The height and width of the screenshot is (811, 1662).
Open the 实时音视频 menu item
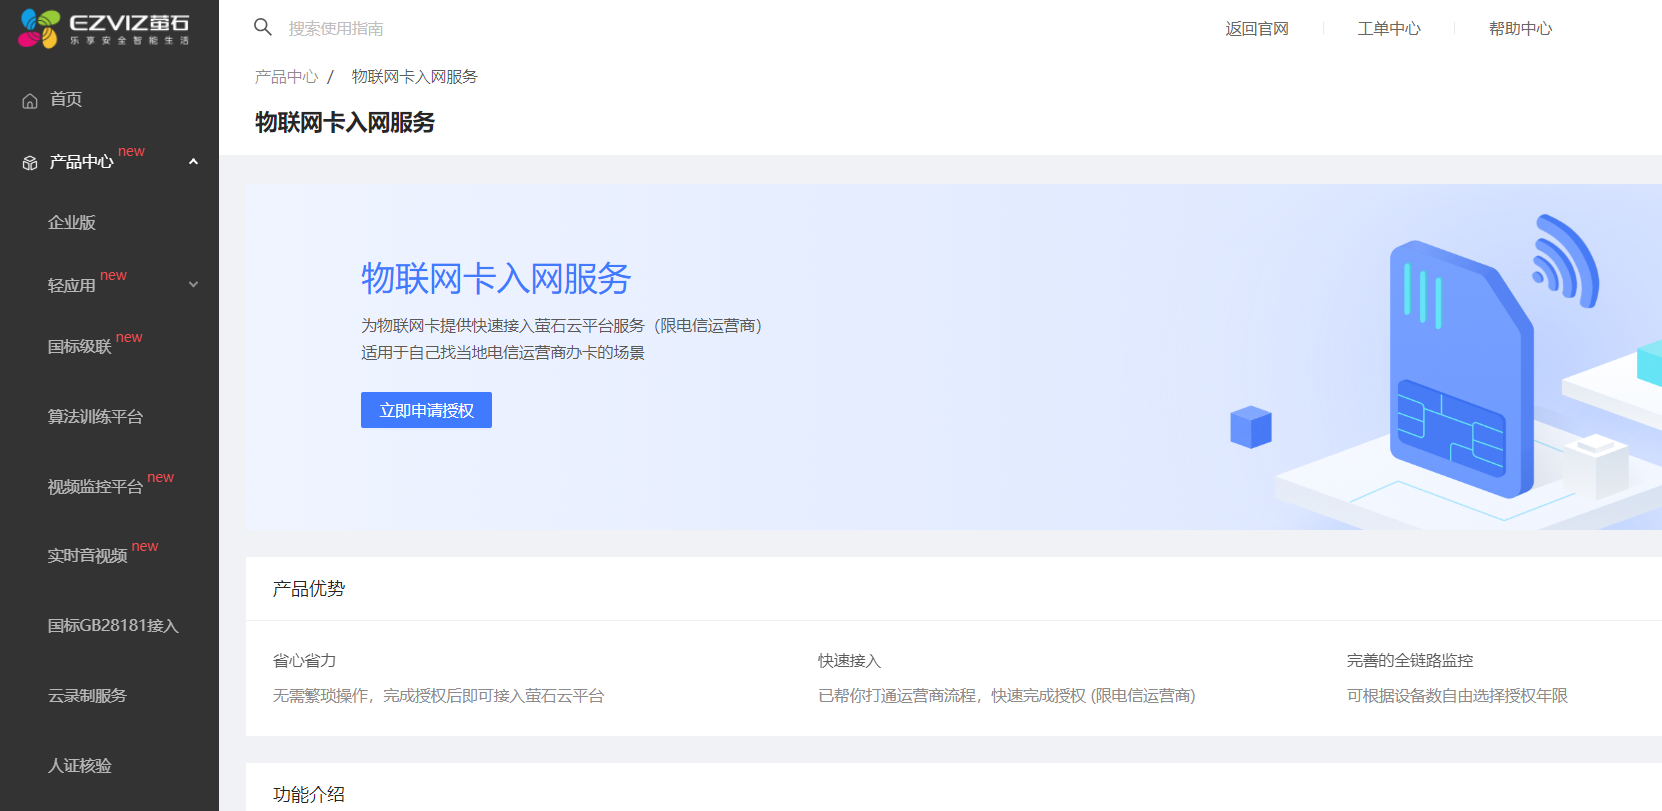click(88, 556)
